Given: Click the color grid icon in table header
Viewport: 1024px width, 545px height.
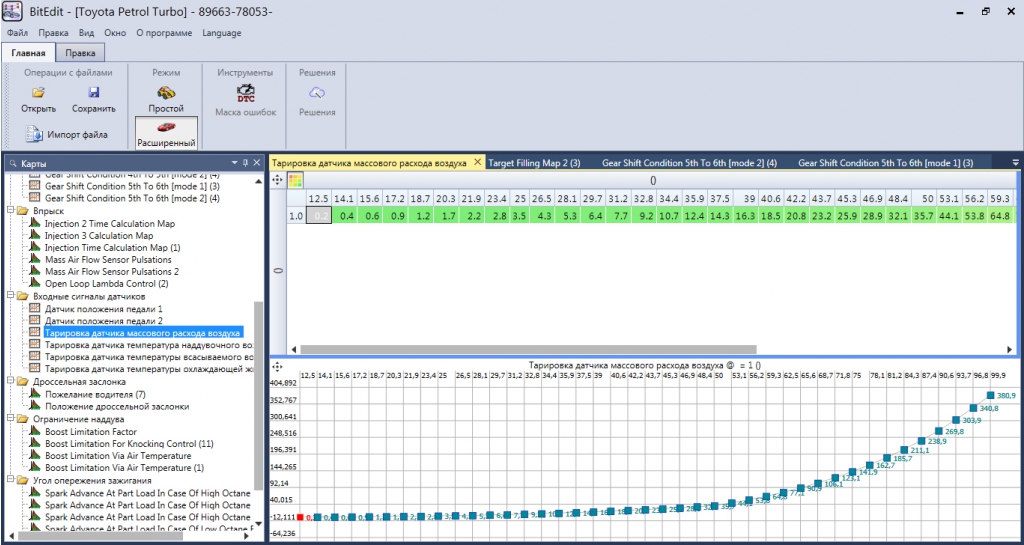Looking at the screenshot, I should pyautogui.click(x=295, y=181).
